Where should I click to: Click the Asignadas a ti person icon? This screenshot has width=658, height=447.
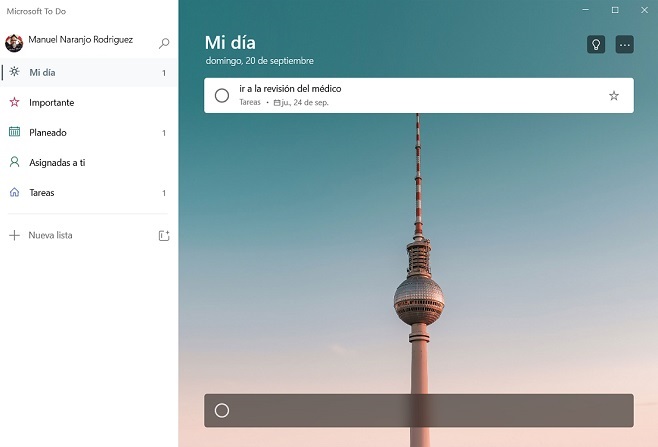click(14, 162)
